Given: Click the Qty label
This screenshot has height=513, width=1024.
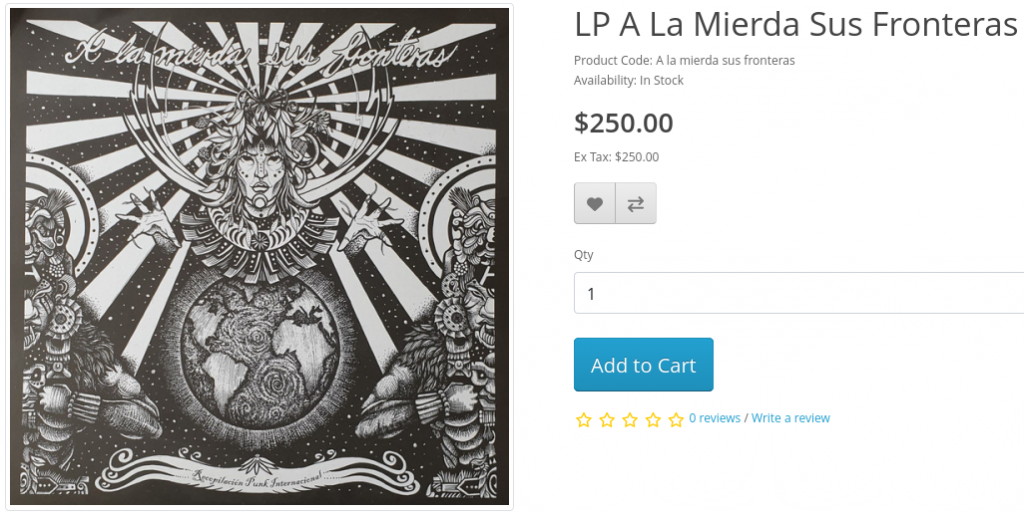Looking at the screenshot, I should pos(583,255).
